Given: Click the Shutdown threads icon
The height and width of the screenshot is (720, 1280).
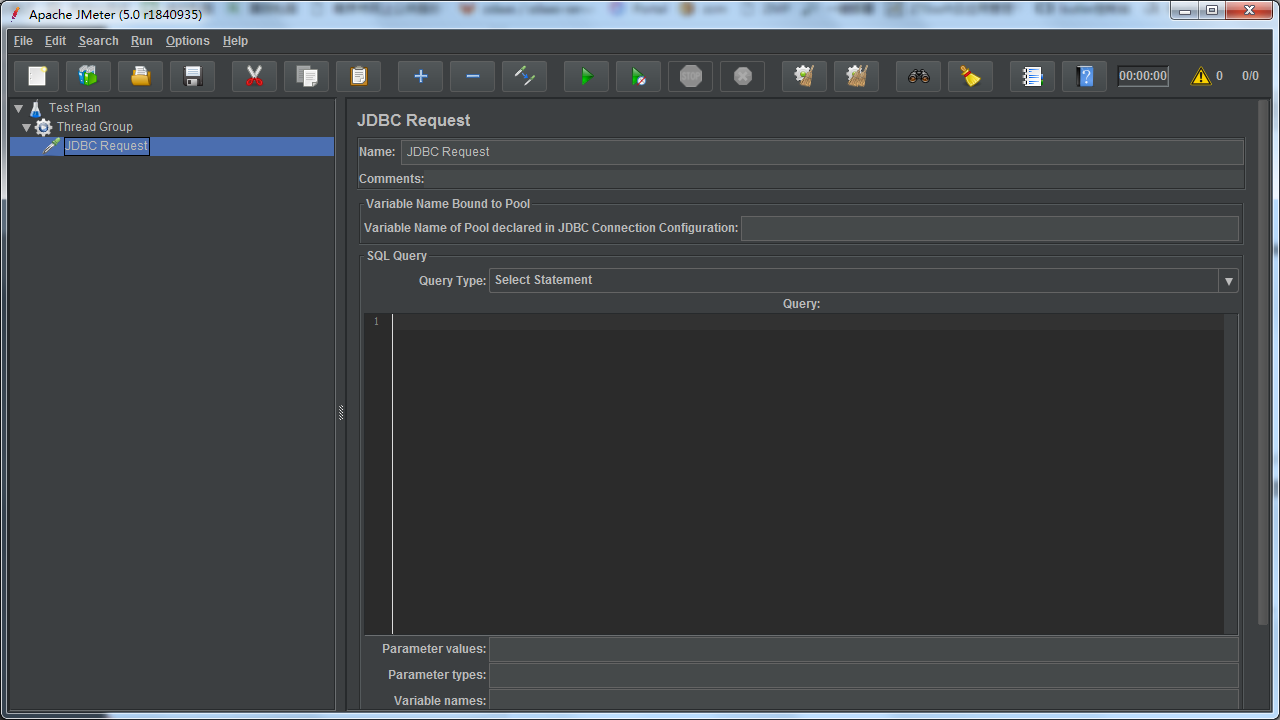Looking at the screenshot, I should (743, 76).
